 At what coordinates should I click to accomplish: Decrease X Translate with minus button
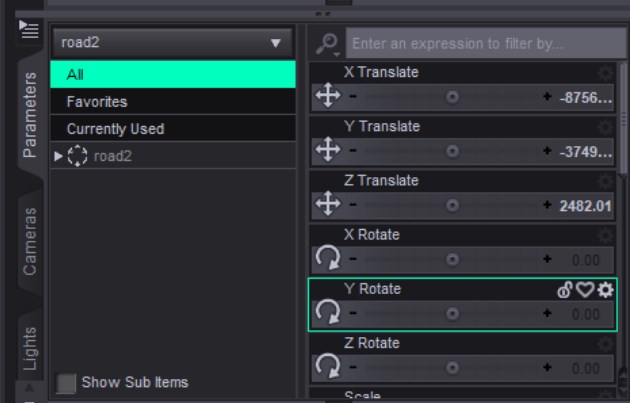coord(353,96)
